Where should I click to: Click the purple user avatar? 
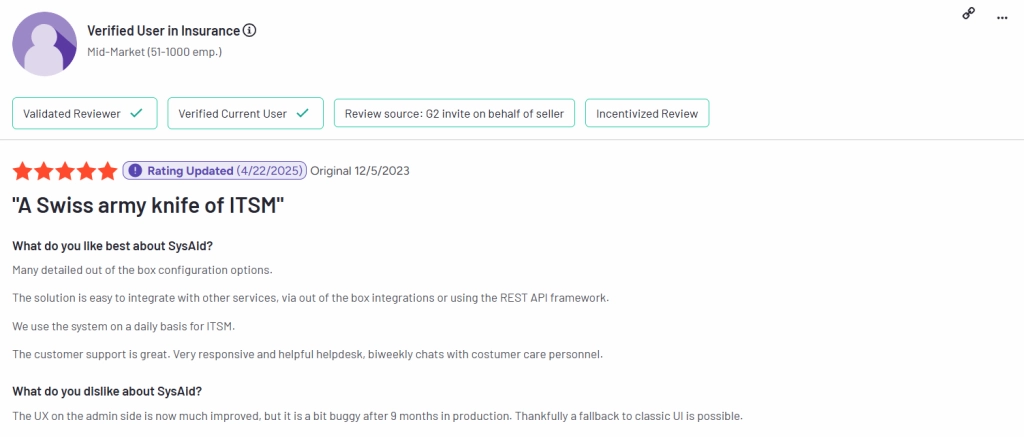(45, 44)
